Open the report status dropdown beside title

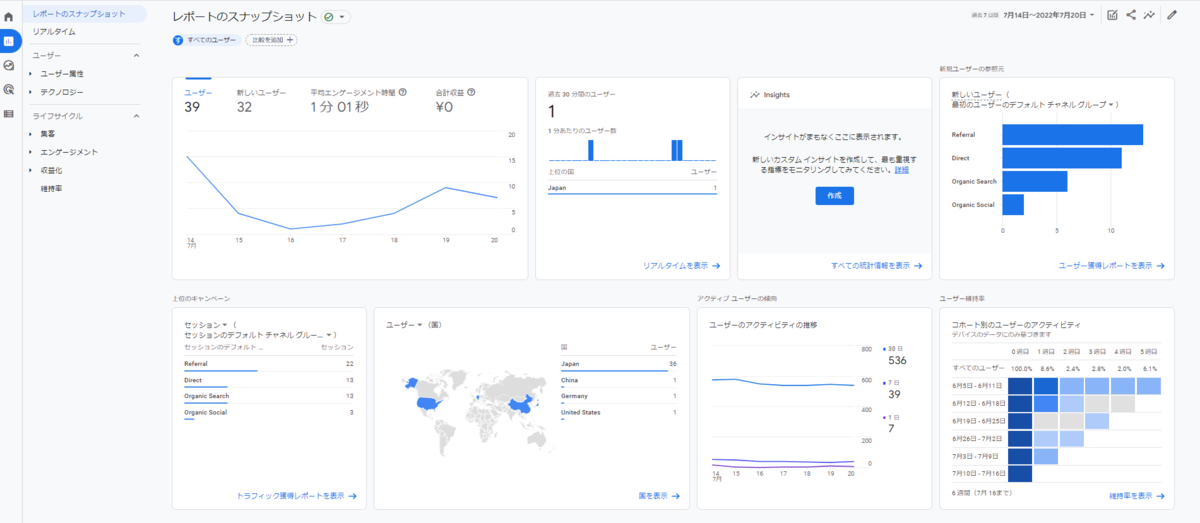pos(336,17)
